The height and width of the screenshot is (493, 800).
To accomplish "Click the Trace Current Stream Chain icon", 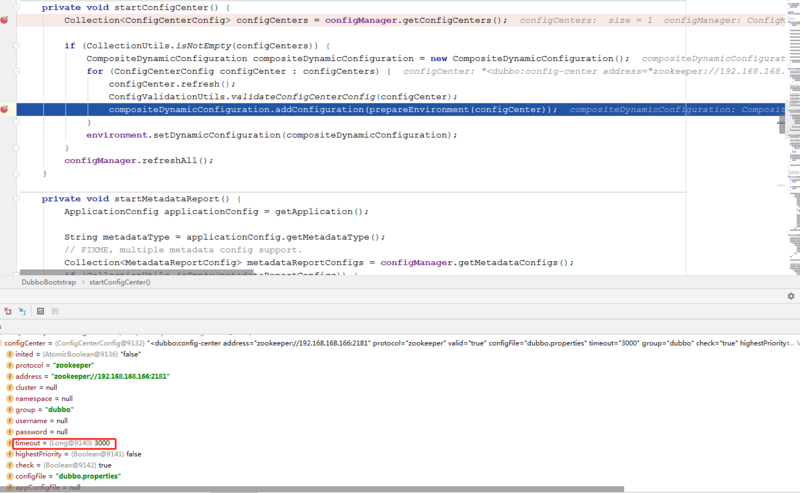I will [55, 311].
